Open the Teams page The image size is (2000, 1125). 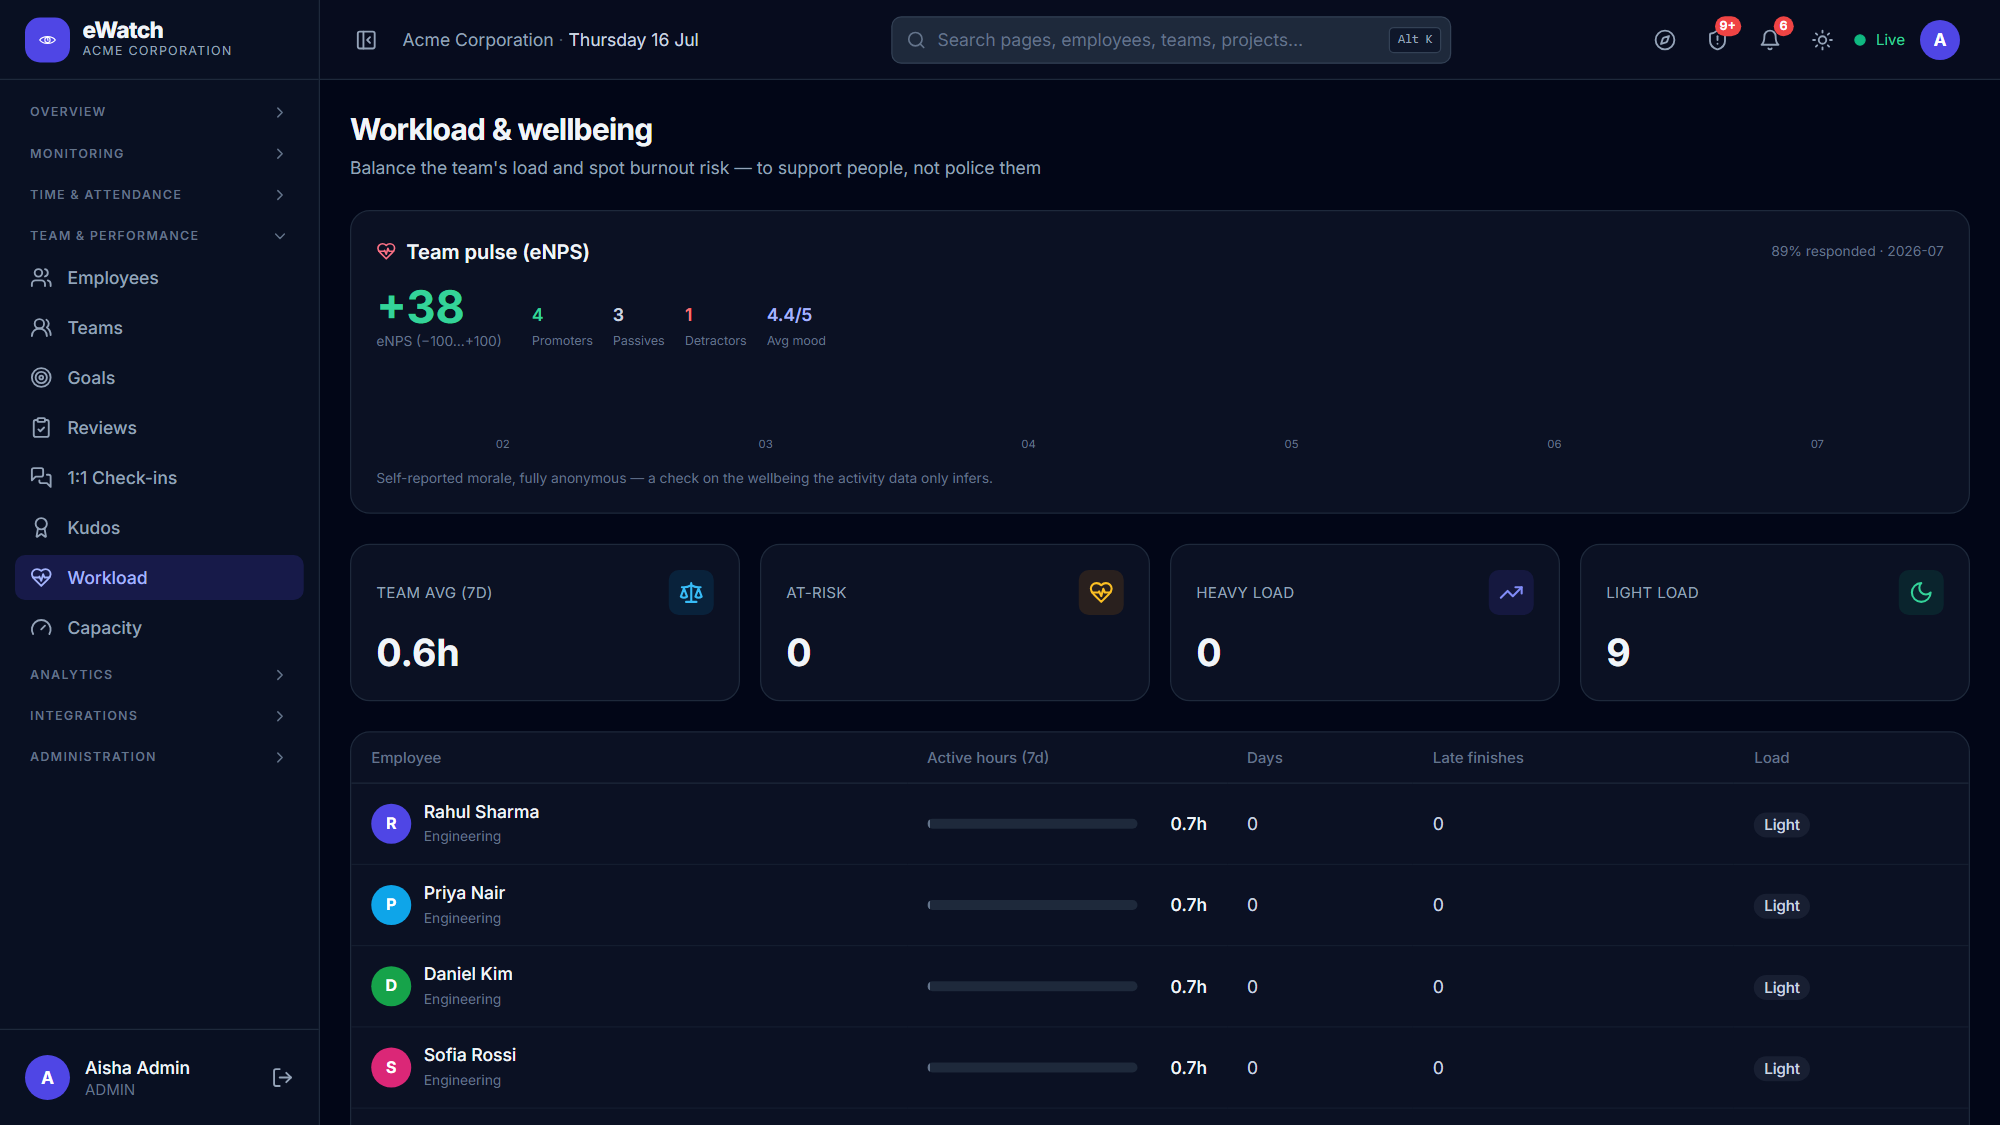tap(159, 328)
